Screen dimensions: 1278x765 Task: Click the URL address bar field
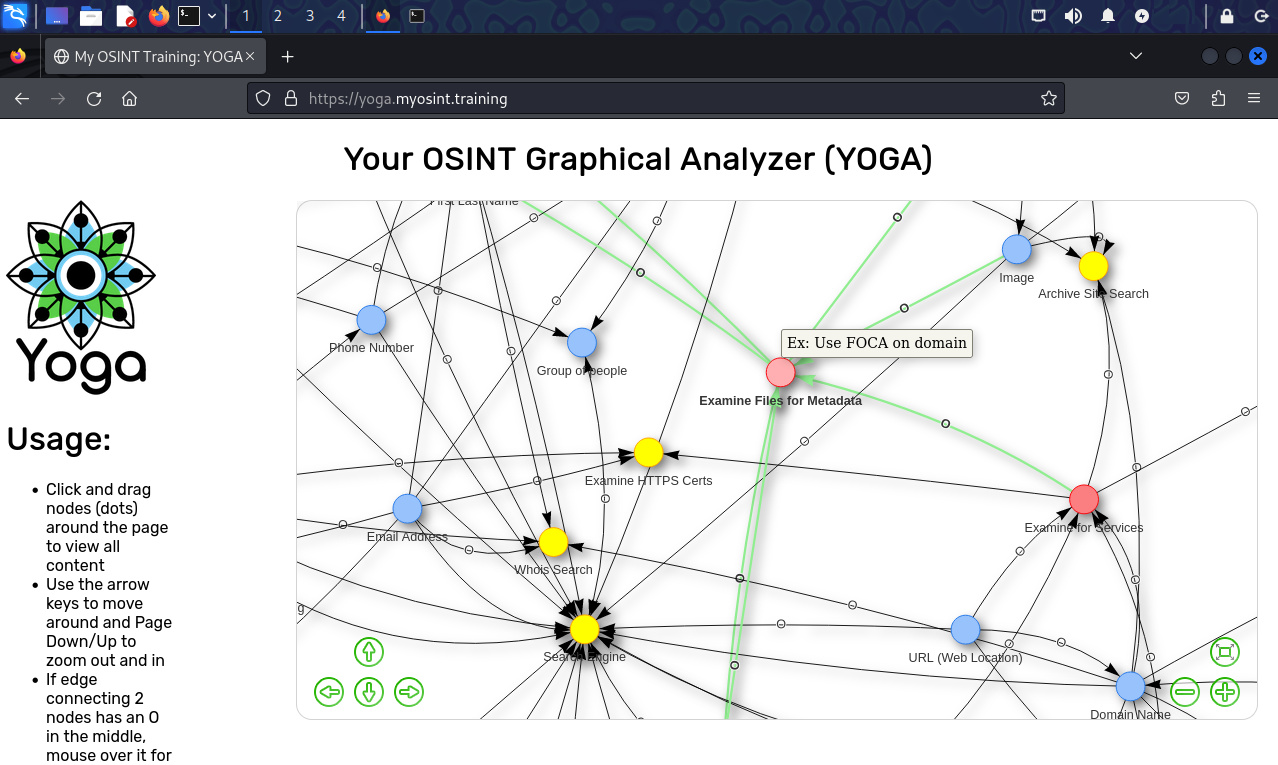[660, 99]
